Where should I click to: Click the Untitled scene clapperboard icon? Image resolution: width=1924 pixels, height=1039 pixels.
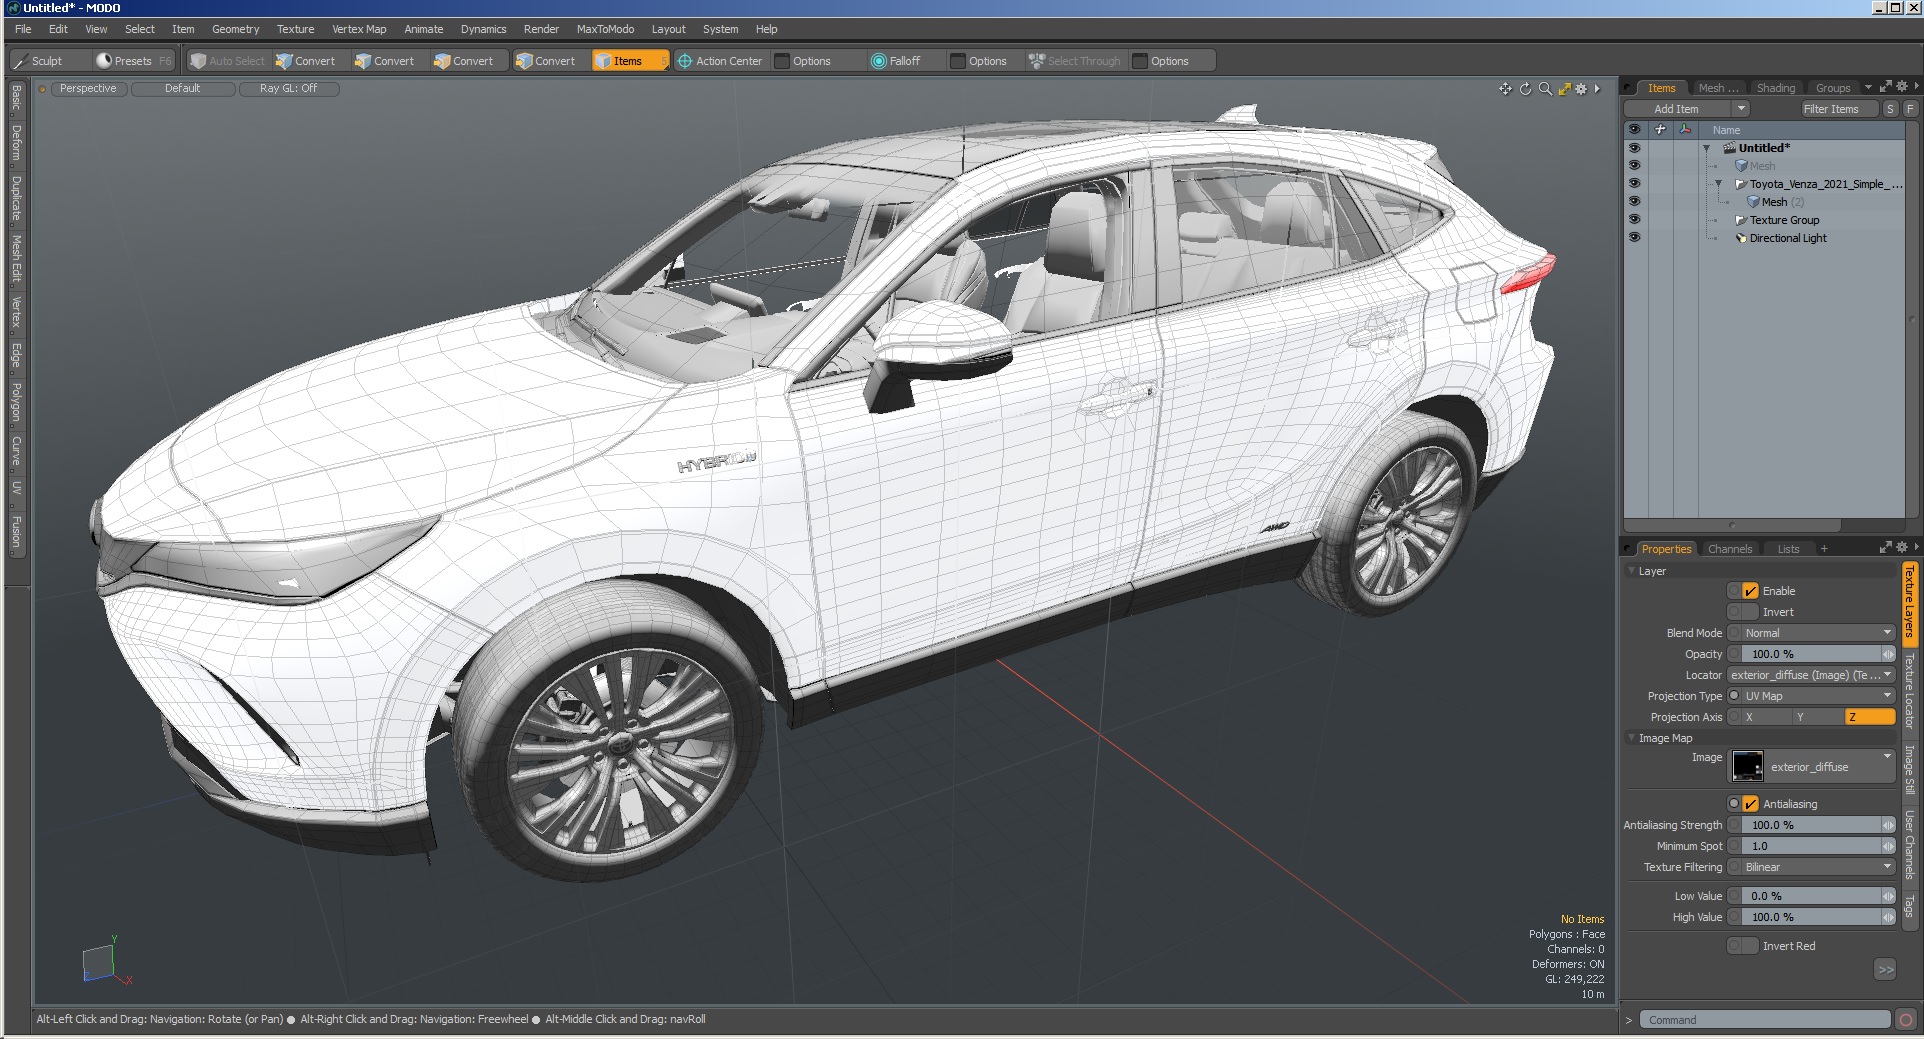click(x=1729, y=148)
